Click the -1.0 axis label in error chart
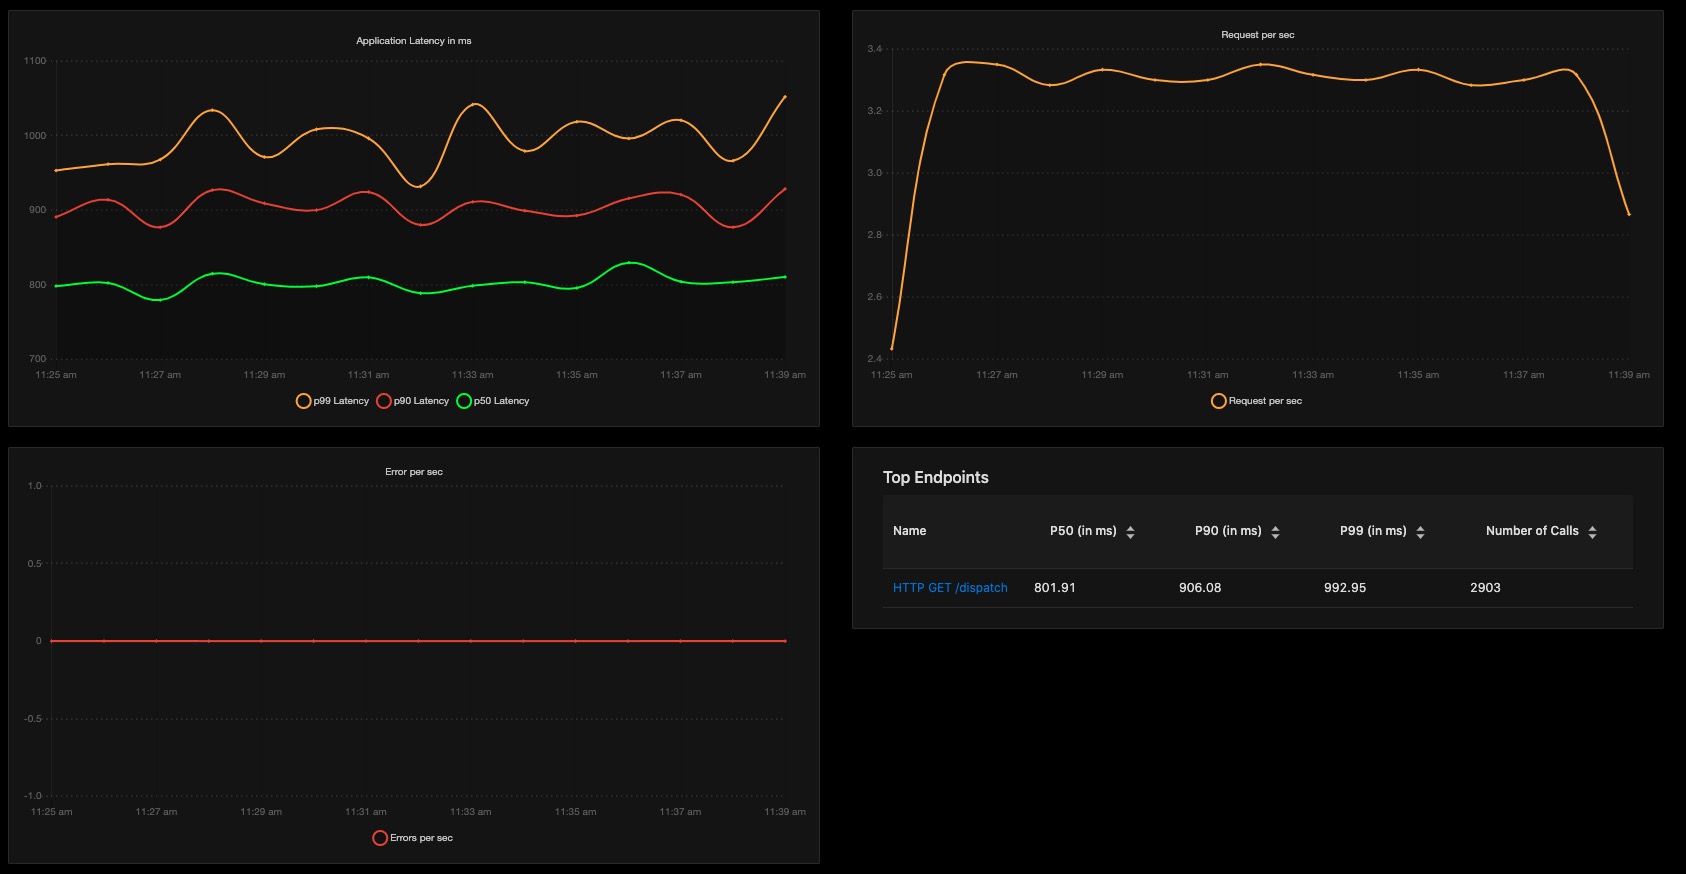 pyautogui.click(x=34, y=796)
